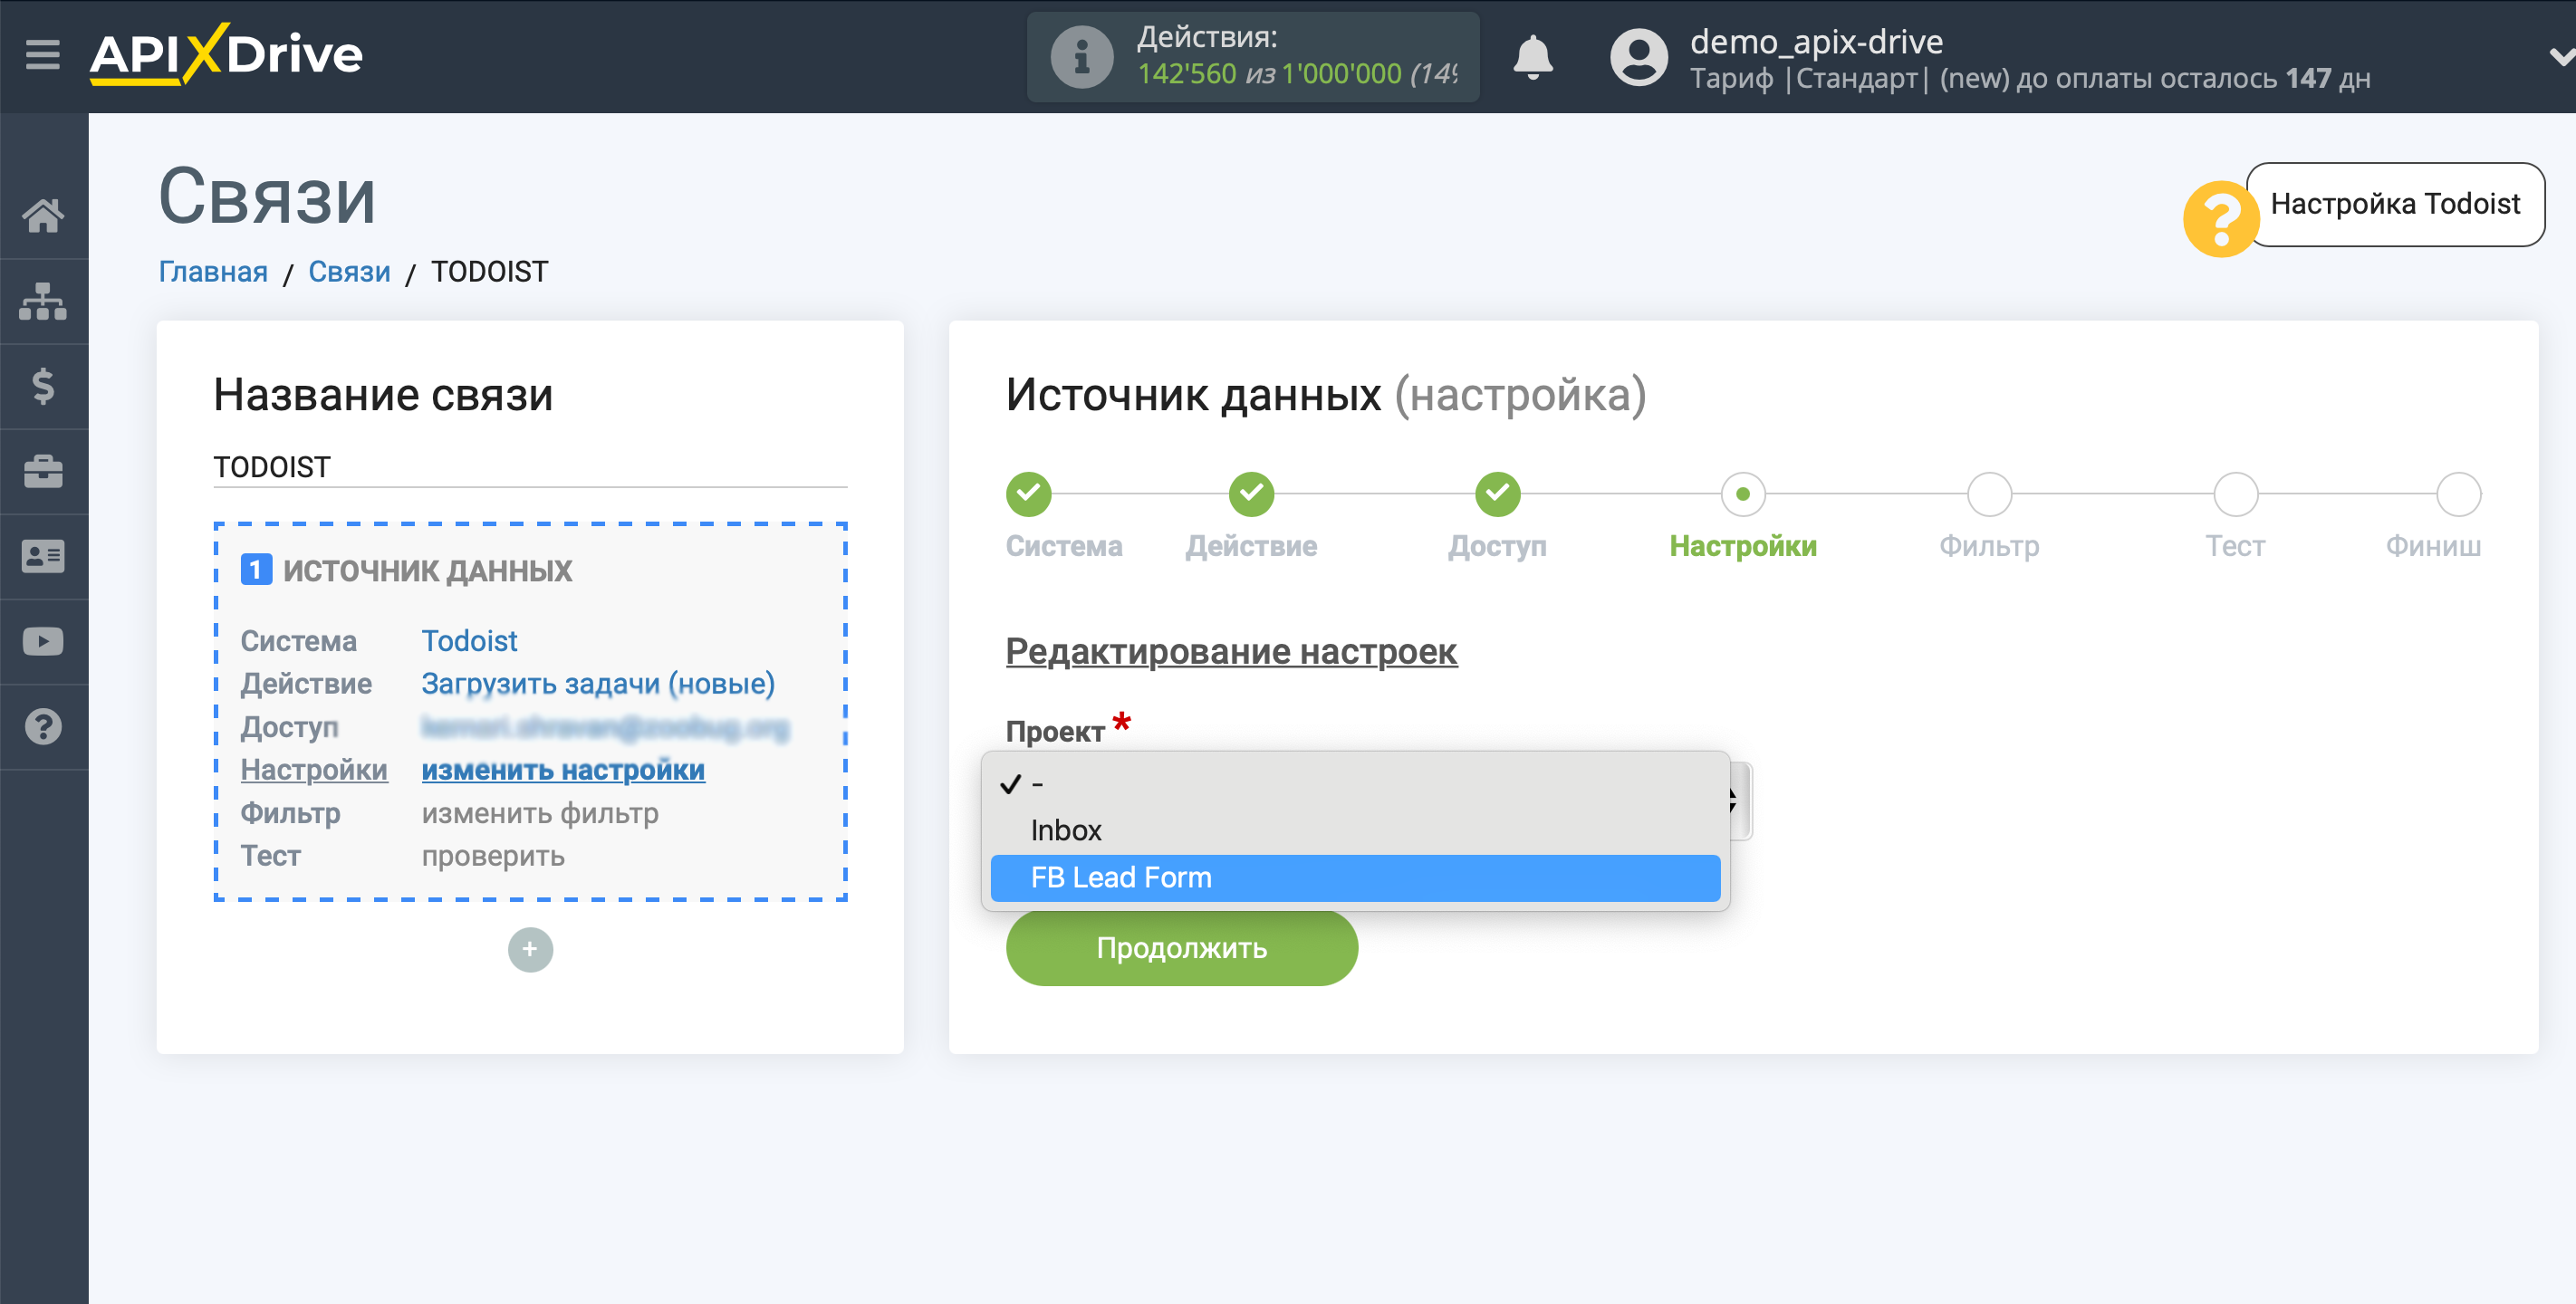The image size is (2576, 1304).
Task: Go to Связи breadcrumb link
Action: pos(349,272)
